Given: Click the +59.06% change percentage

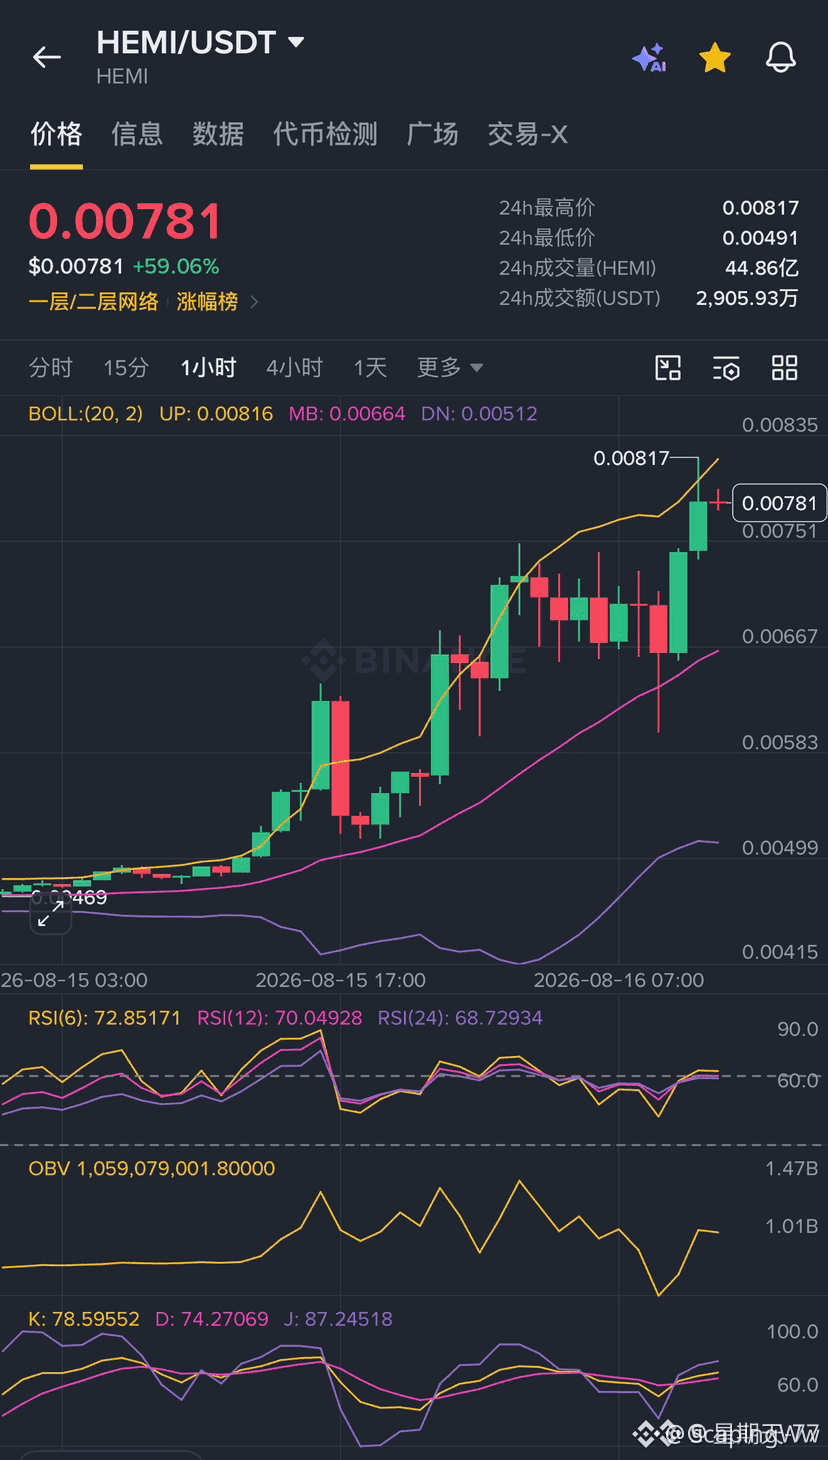Looking at the screenshot, I should pos(176,266).
